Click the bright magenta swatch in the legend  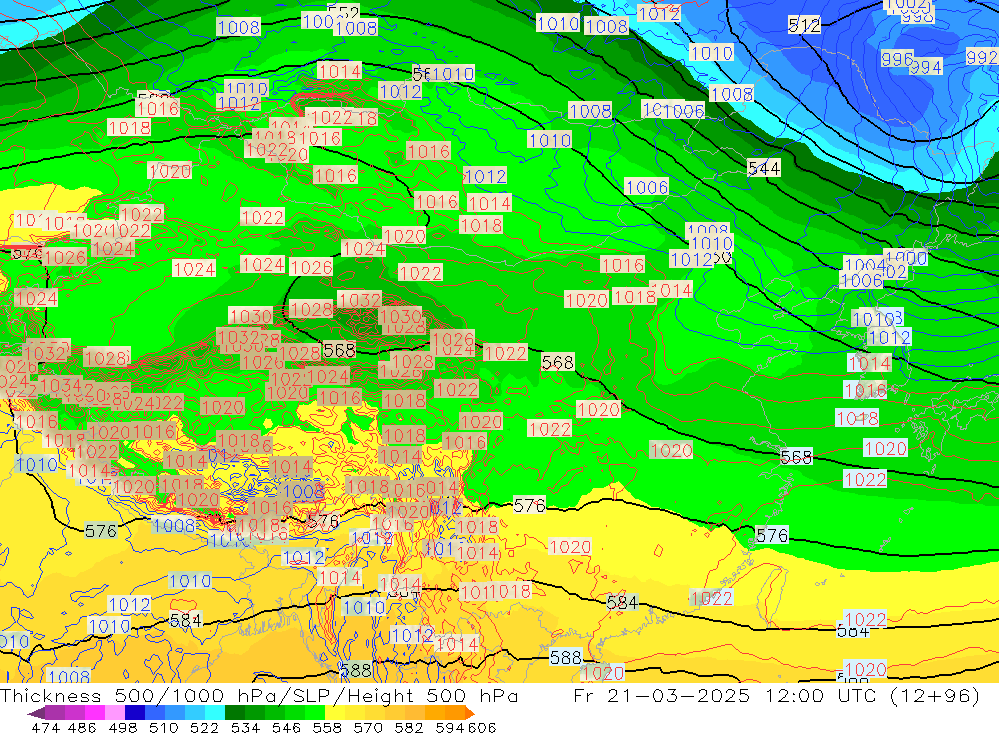(95, 713)
